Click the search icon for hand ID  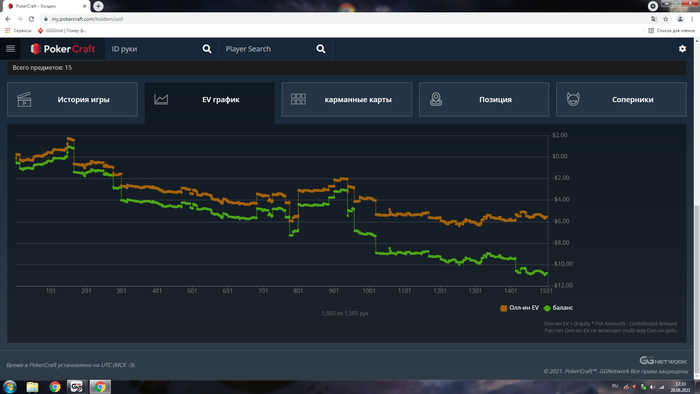pyautogui.click(x=207, y=49)
